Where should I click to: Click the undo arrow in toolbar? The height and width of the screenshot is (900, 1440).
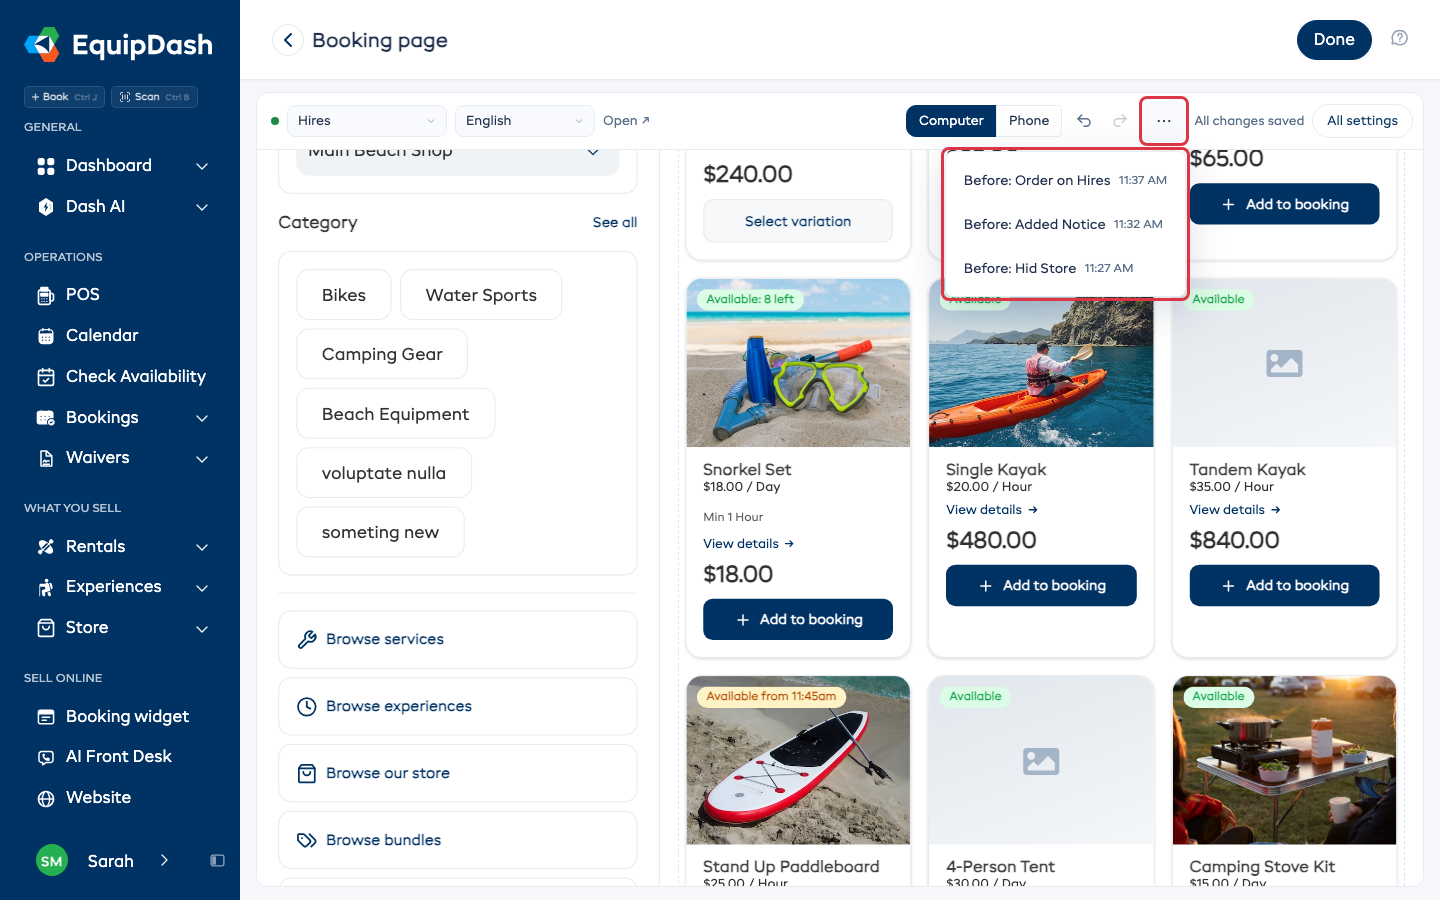[x=1084, y=121]
